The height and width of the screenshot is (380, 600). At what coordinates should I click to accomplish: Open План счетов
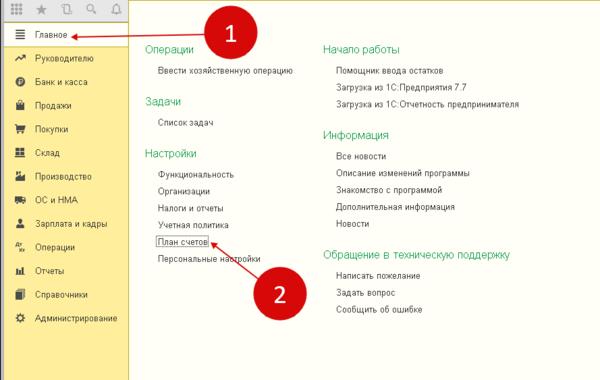coord(183,241)
